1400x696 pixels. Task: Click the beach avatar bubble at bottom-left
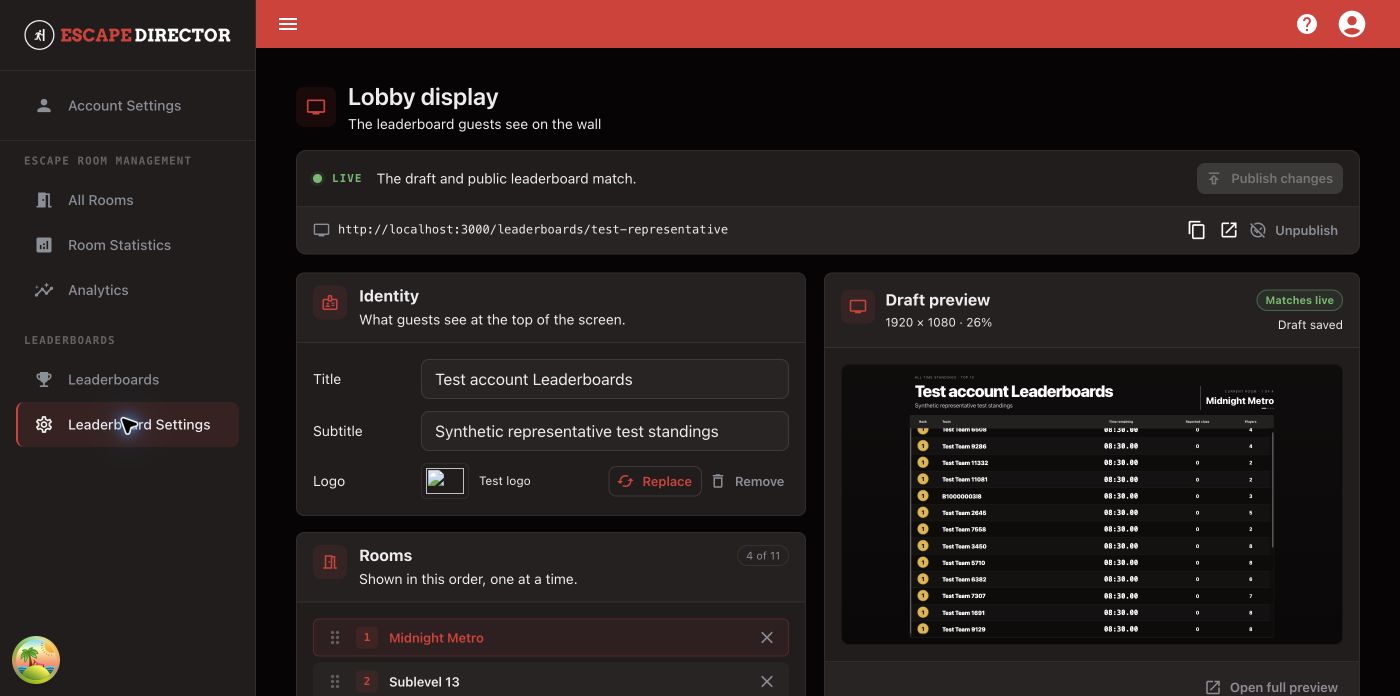coord(36,660)
